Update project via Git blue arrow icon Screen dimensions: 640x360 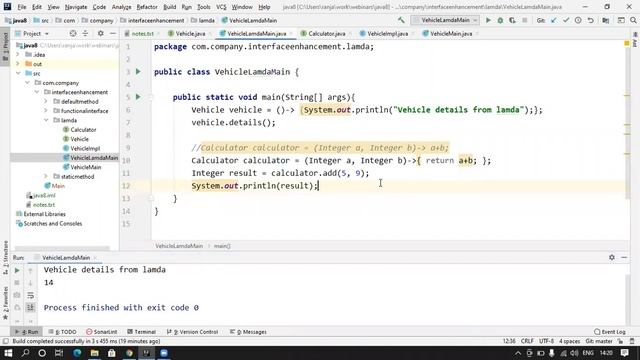[x=553, y=20]
